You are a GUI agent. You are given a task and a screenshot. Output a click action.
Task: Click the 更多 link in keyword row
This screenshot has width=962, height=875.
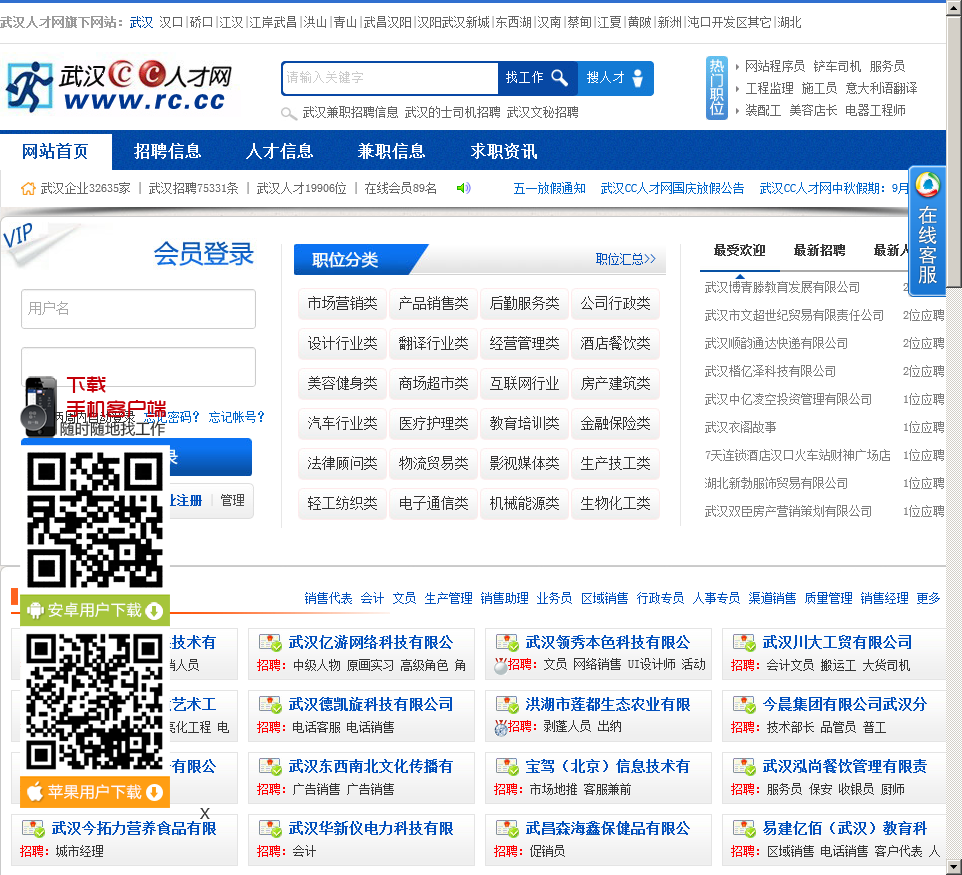(928, 598)
